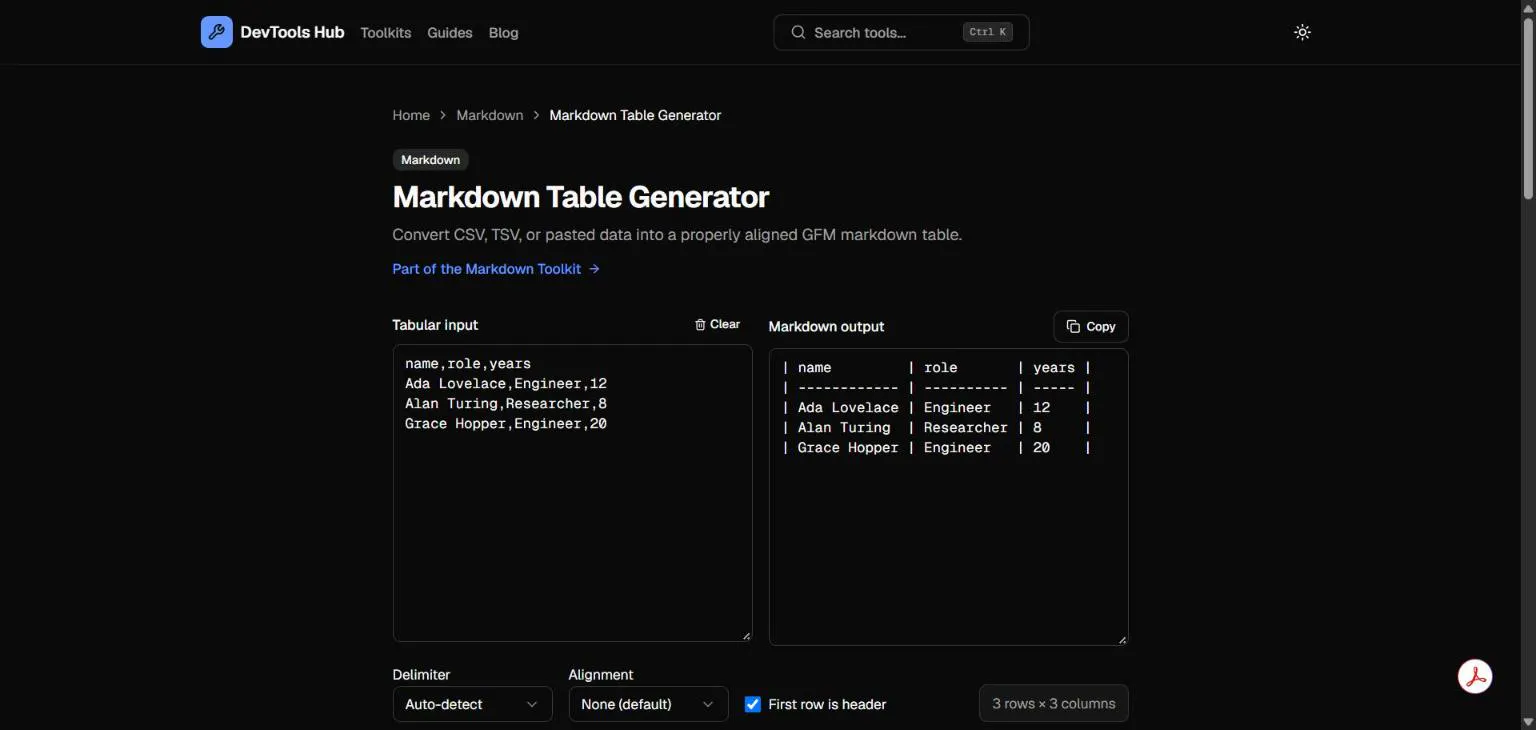1536x730 pixels.
Task: Click the 'Ada Lovelace,Engineer,12' input line
Action: click(506, 384)
